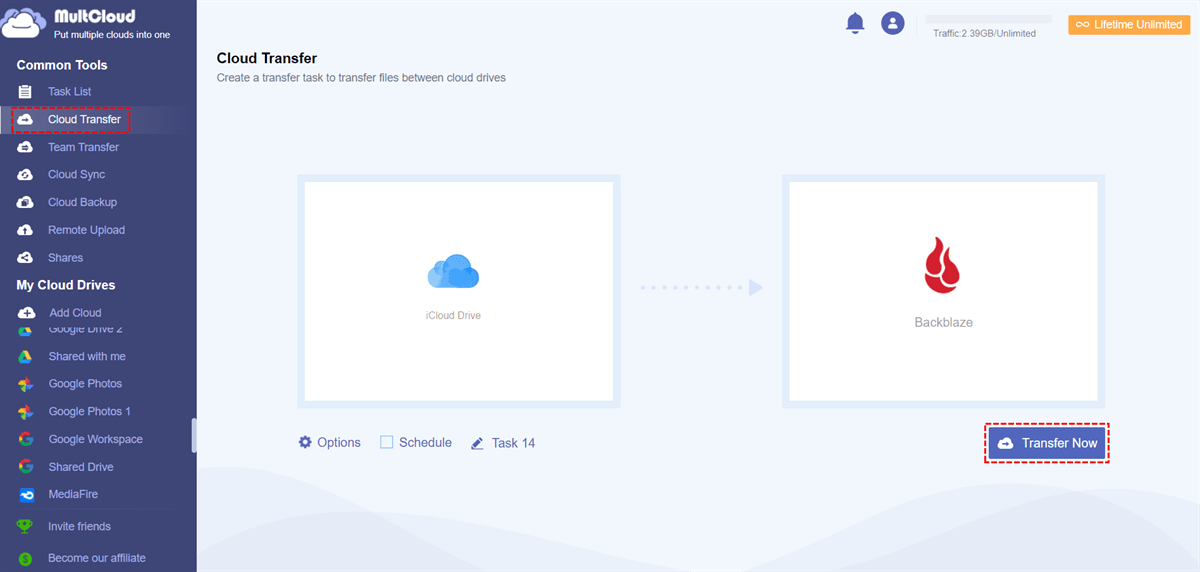Select the Backblaze destination box
Screen dimensions: 1200x572
tap(943, 292)
